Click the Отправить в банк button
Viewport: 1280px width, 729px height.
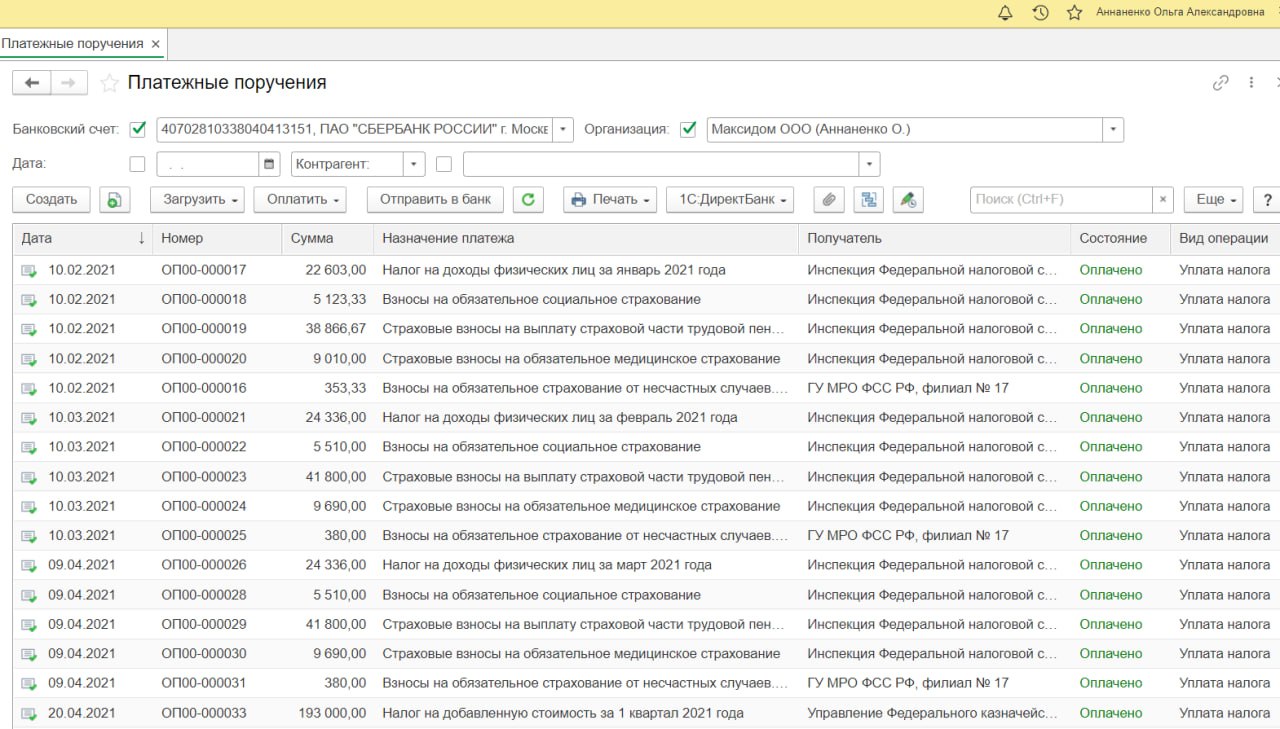pos(435,199)
